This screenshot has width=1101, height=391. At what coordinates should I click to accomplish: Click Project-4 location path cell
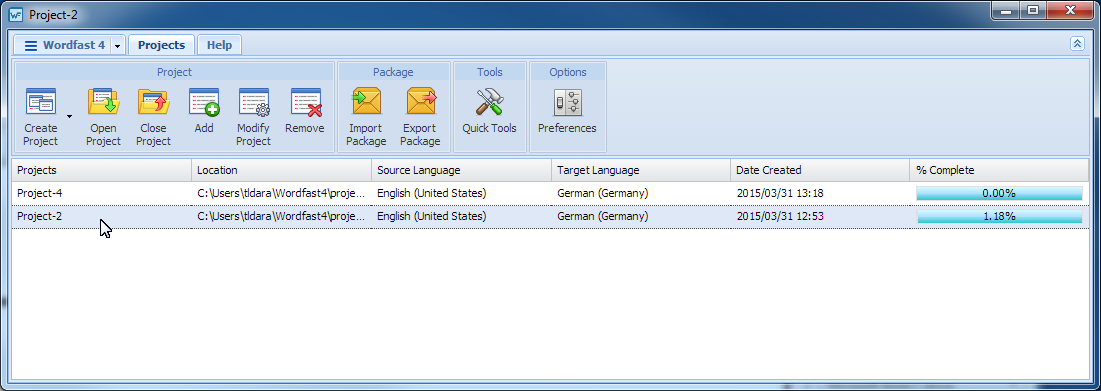(282, 193)
